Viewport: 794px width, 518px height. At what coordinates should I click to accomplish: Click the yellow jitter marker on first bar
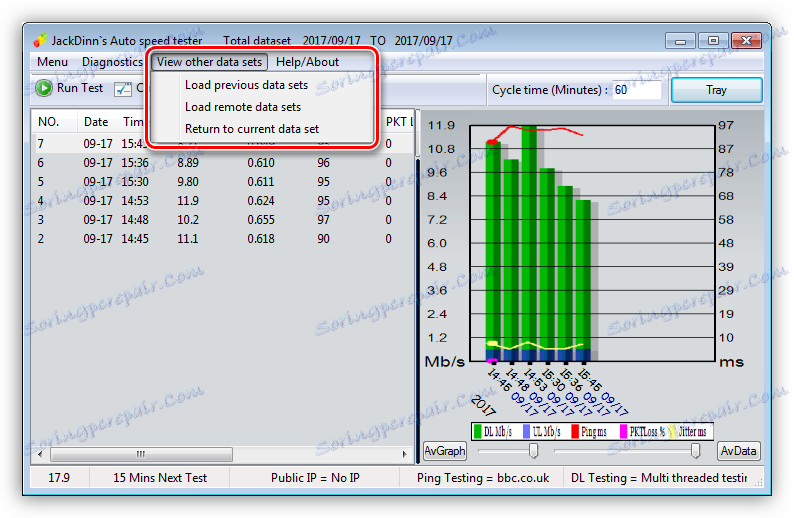click(x=492, y=344)
